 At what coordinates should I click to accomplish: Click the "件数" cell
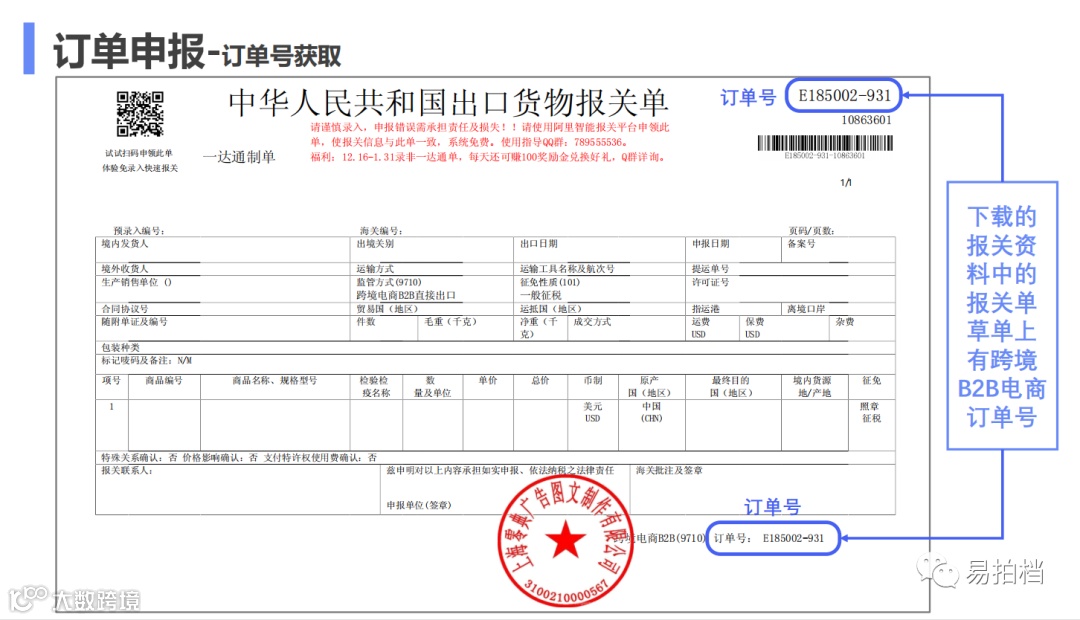(384, 328)
